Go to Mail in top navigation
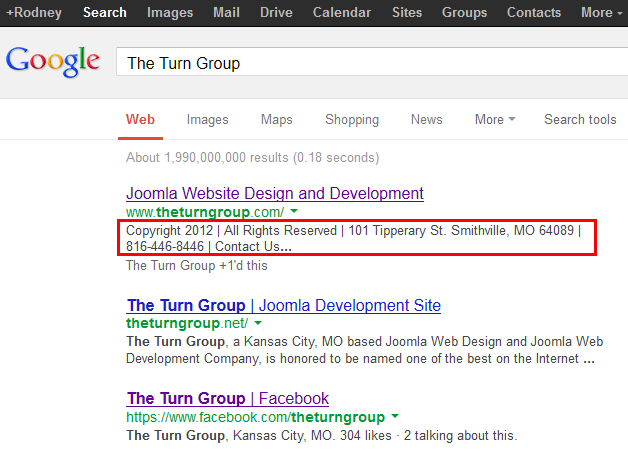628x452 pixels. coord(228,12)
